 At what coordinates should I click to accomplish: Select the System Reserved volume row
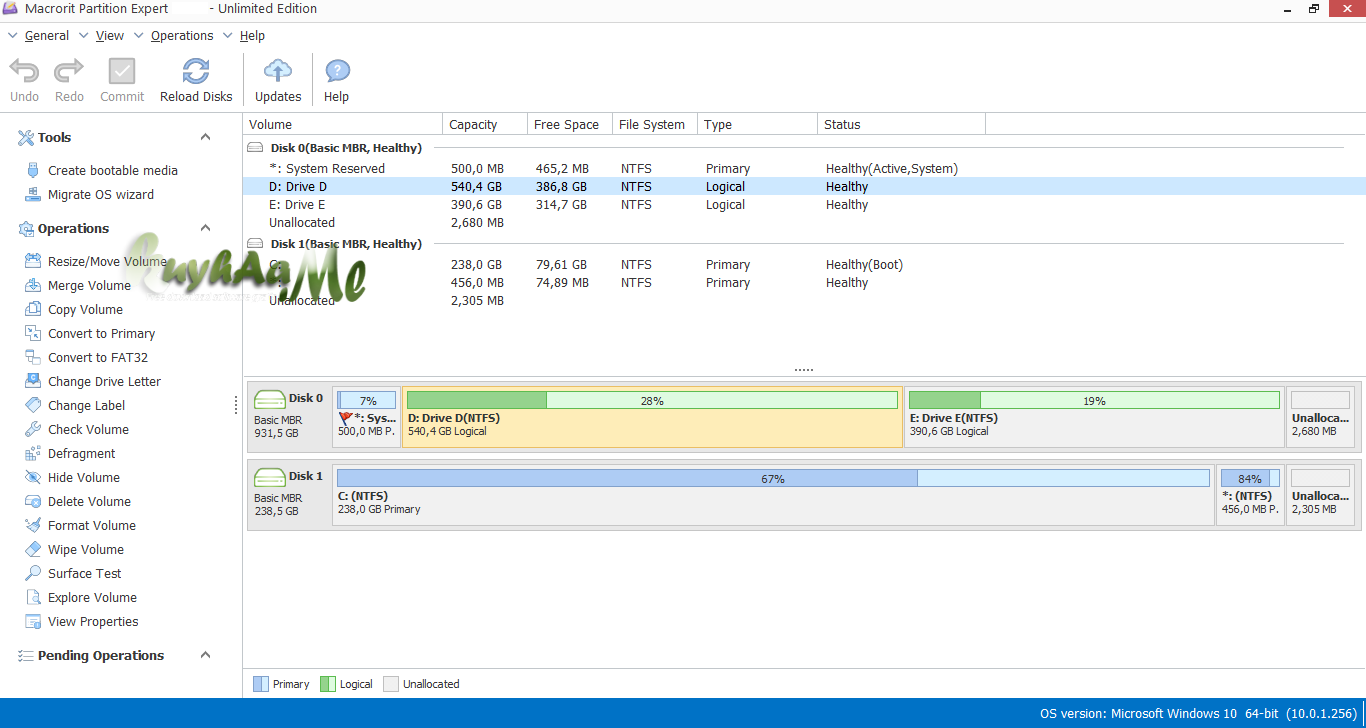click(x=804, y=168)
